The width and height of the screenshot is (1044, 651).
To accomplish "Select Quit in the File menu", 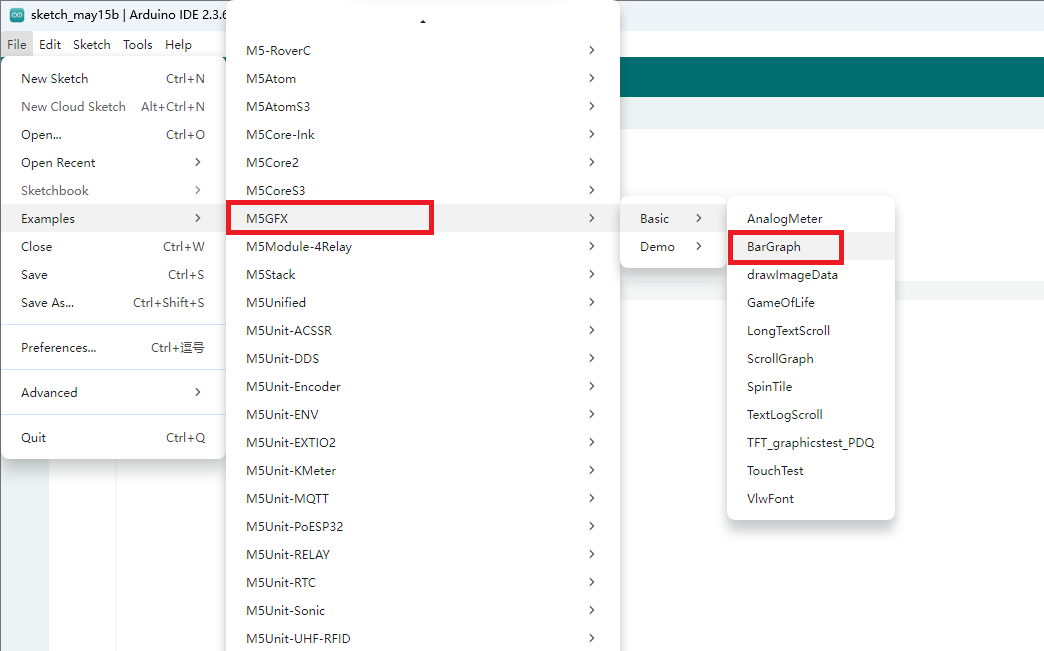I will pos(113,437).
